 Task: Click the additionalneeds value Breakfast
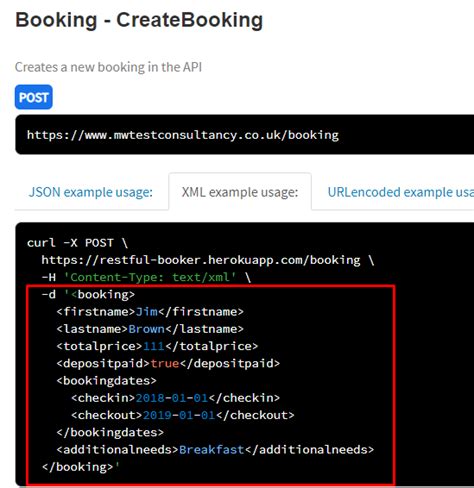pos(212,450)
